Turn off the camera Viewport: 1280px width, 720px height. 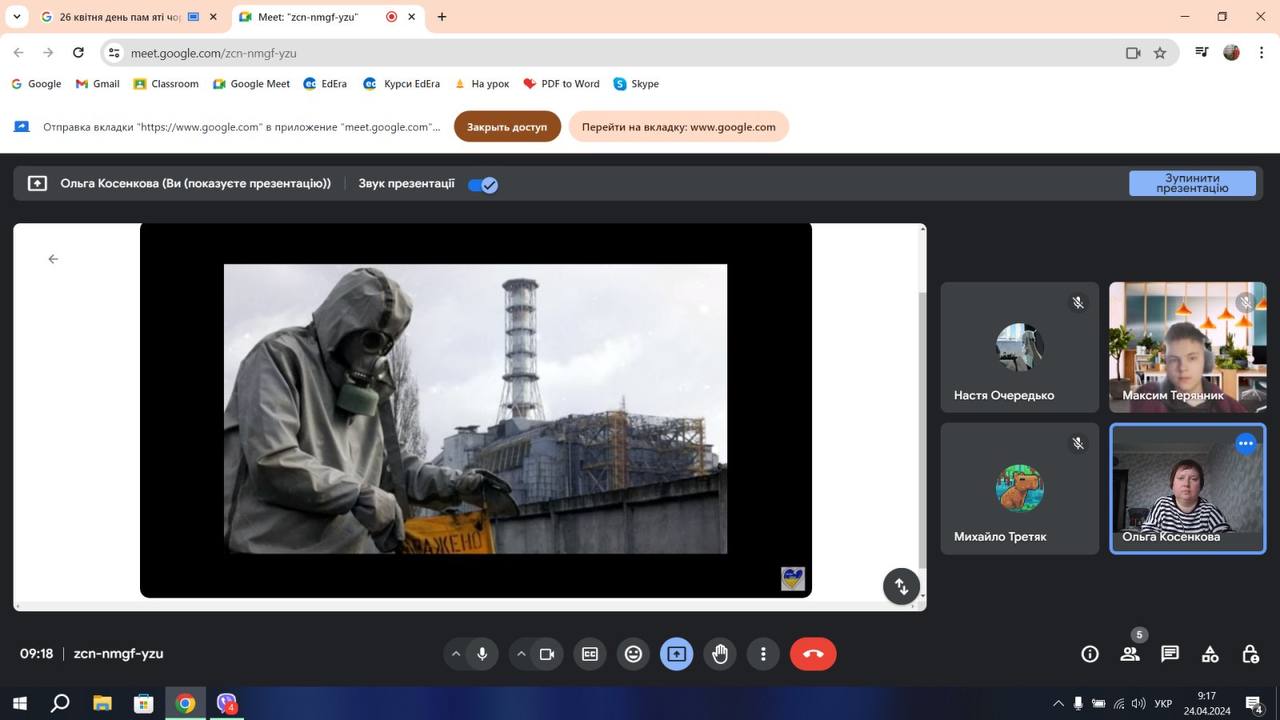[547, 654]
